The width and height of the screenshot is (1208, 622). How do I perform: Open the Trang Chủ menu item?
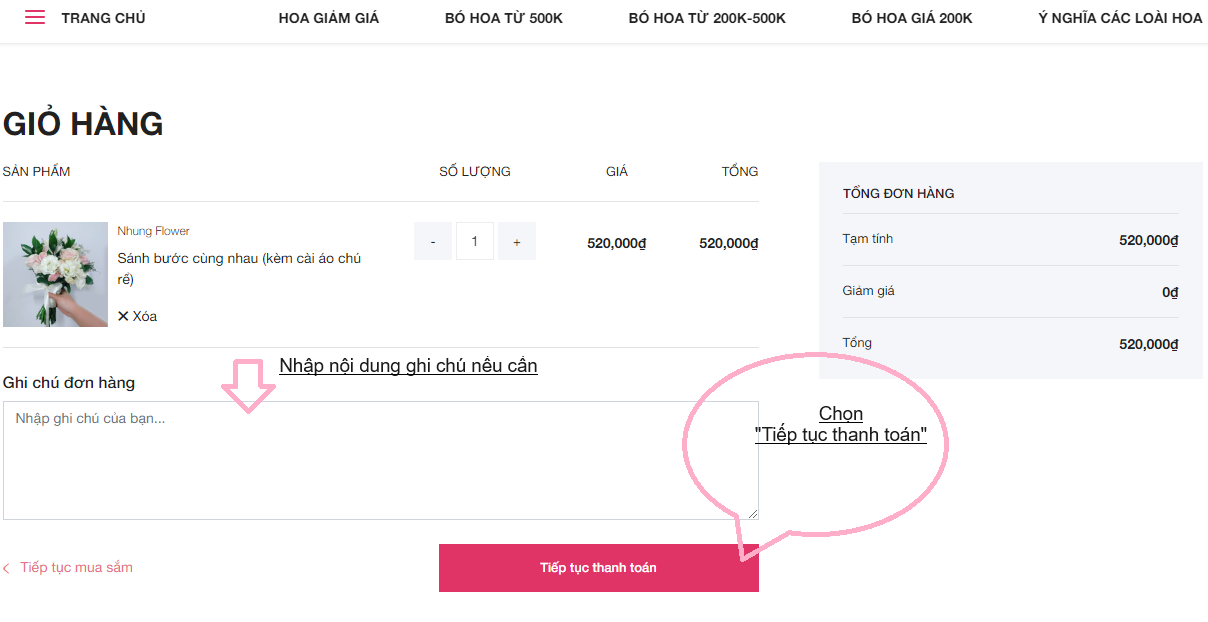pyautogui.click(x=103, y=18)
